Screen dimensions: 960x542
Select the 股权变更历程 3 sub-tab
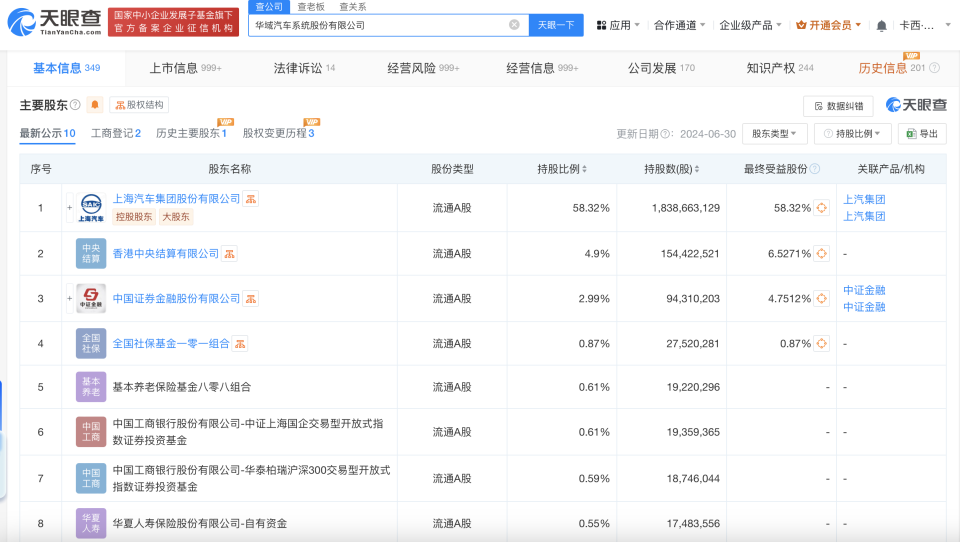point(279,134)
